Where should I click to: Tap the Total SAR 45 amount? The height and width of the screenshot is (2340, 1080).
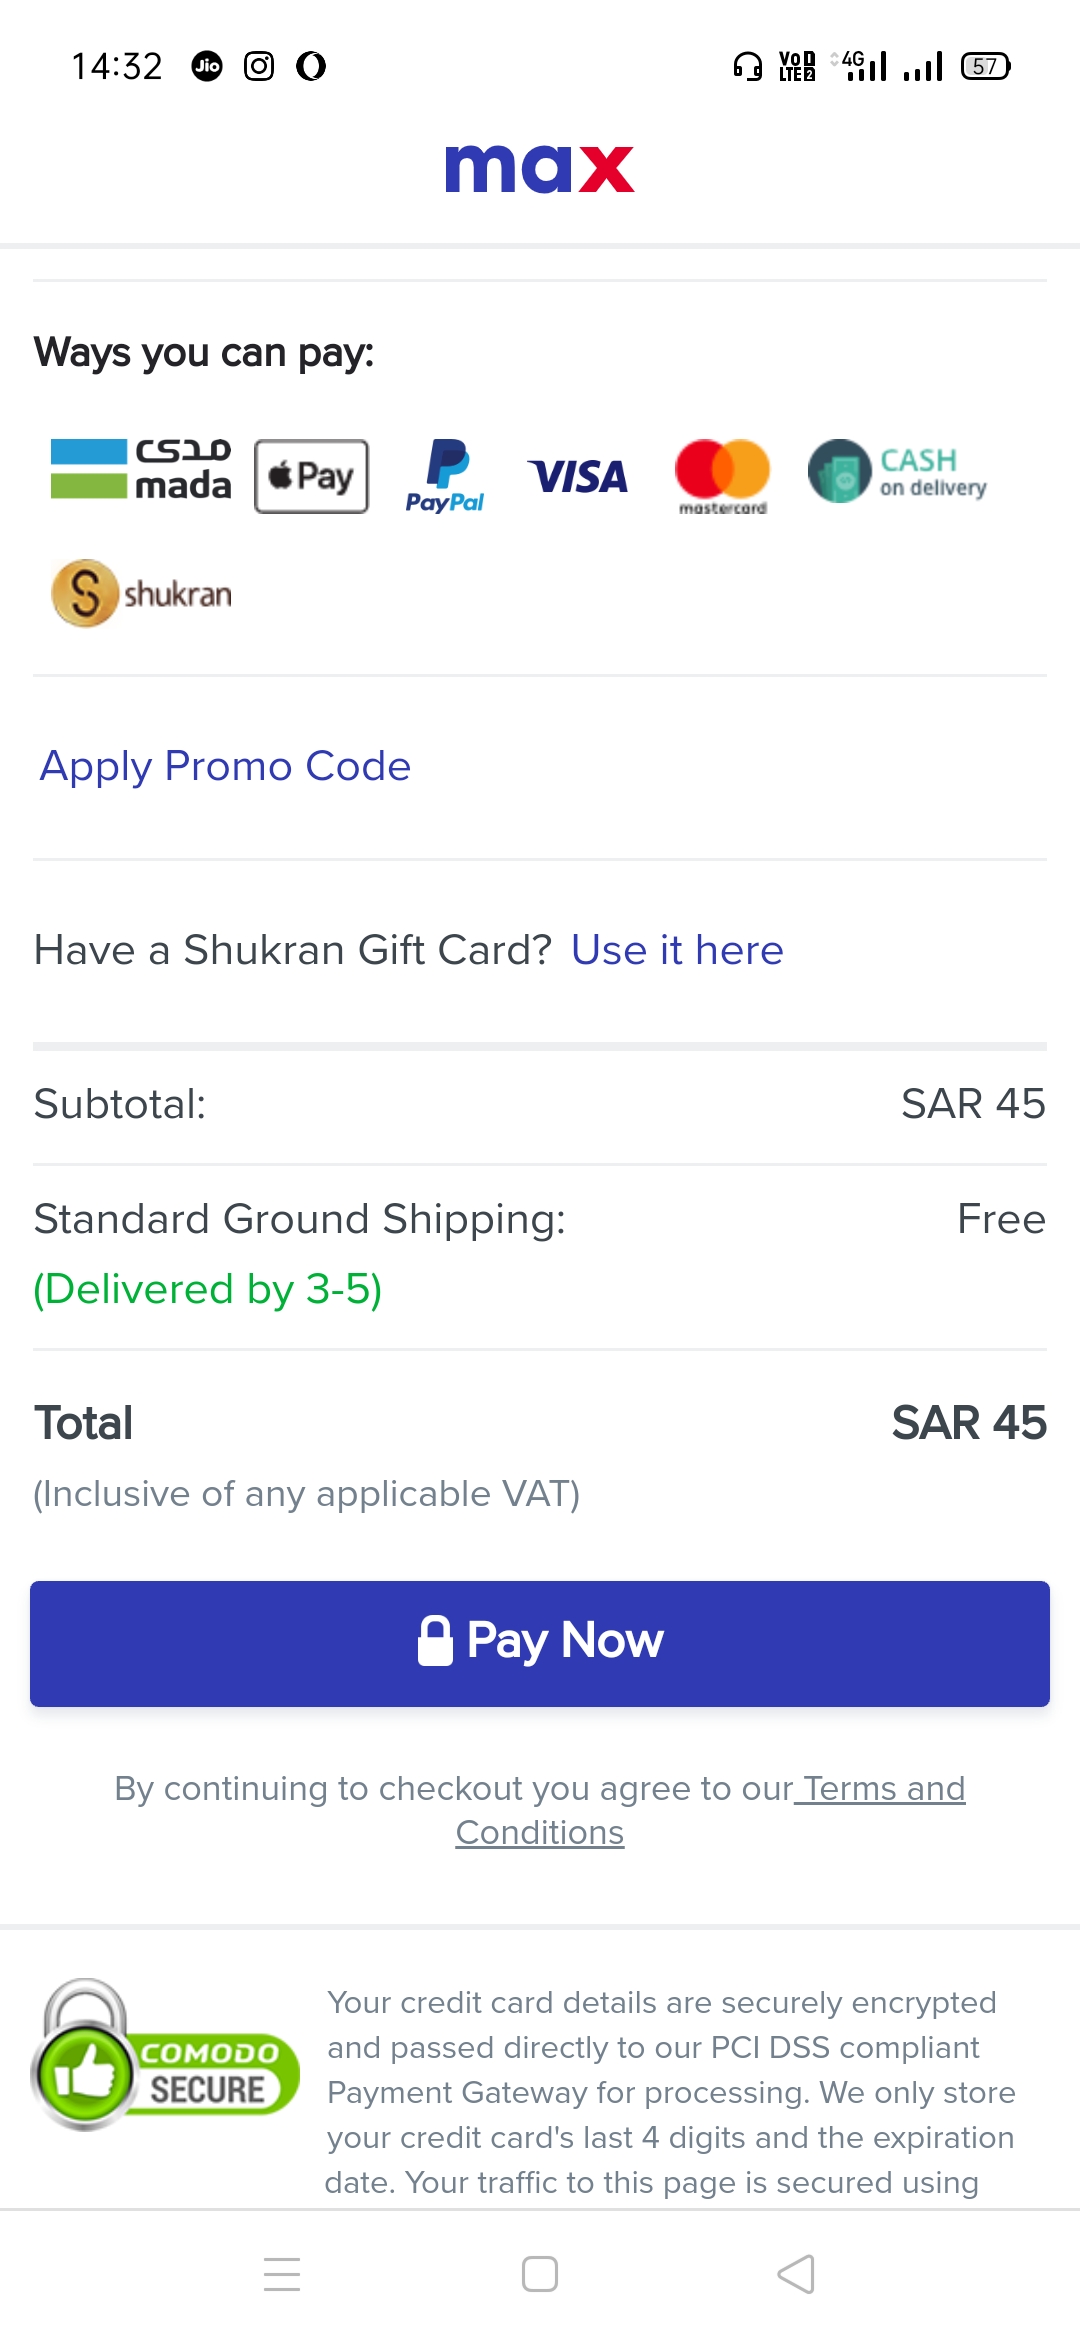[x=968, y=1423]
